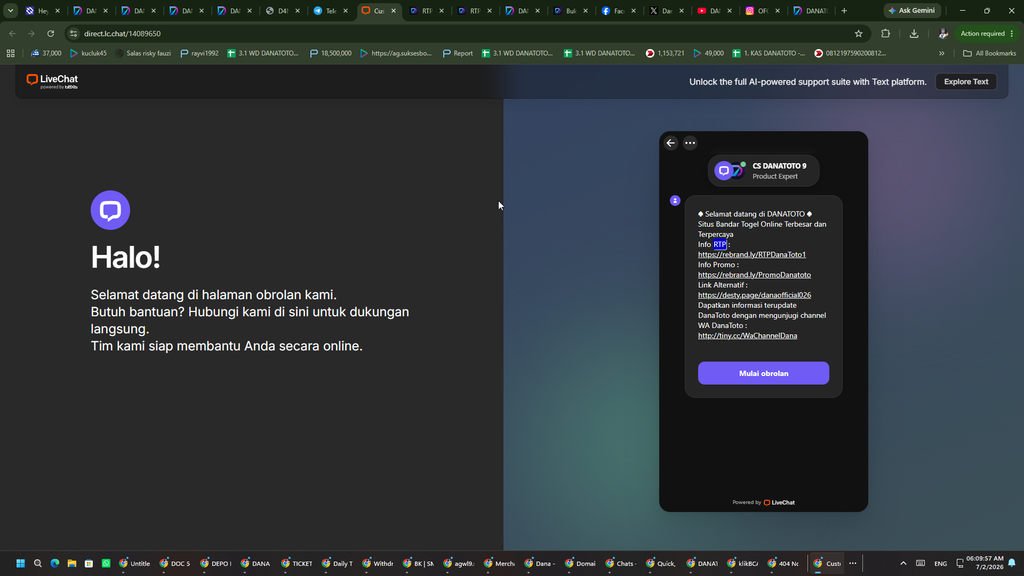Screen dimensions: 1024x576
Task: Bookmark this page with the star icon
Action: pyautogui.click(x=858, y=33)
